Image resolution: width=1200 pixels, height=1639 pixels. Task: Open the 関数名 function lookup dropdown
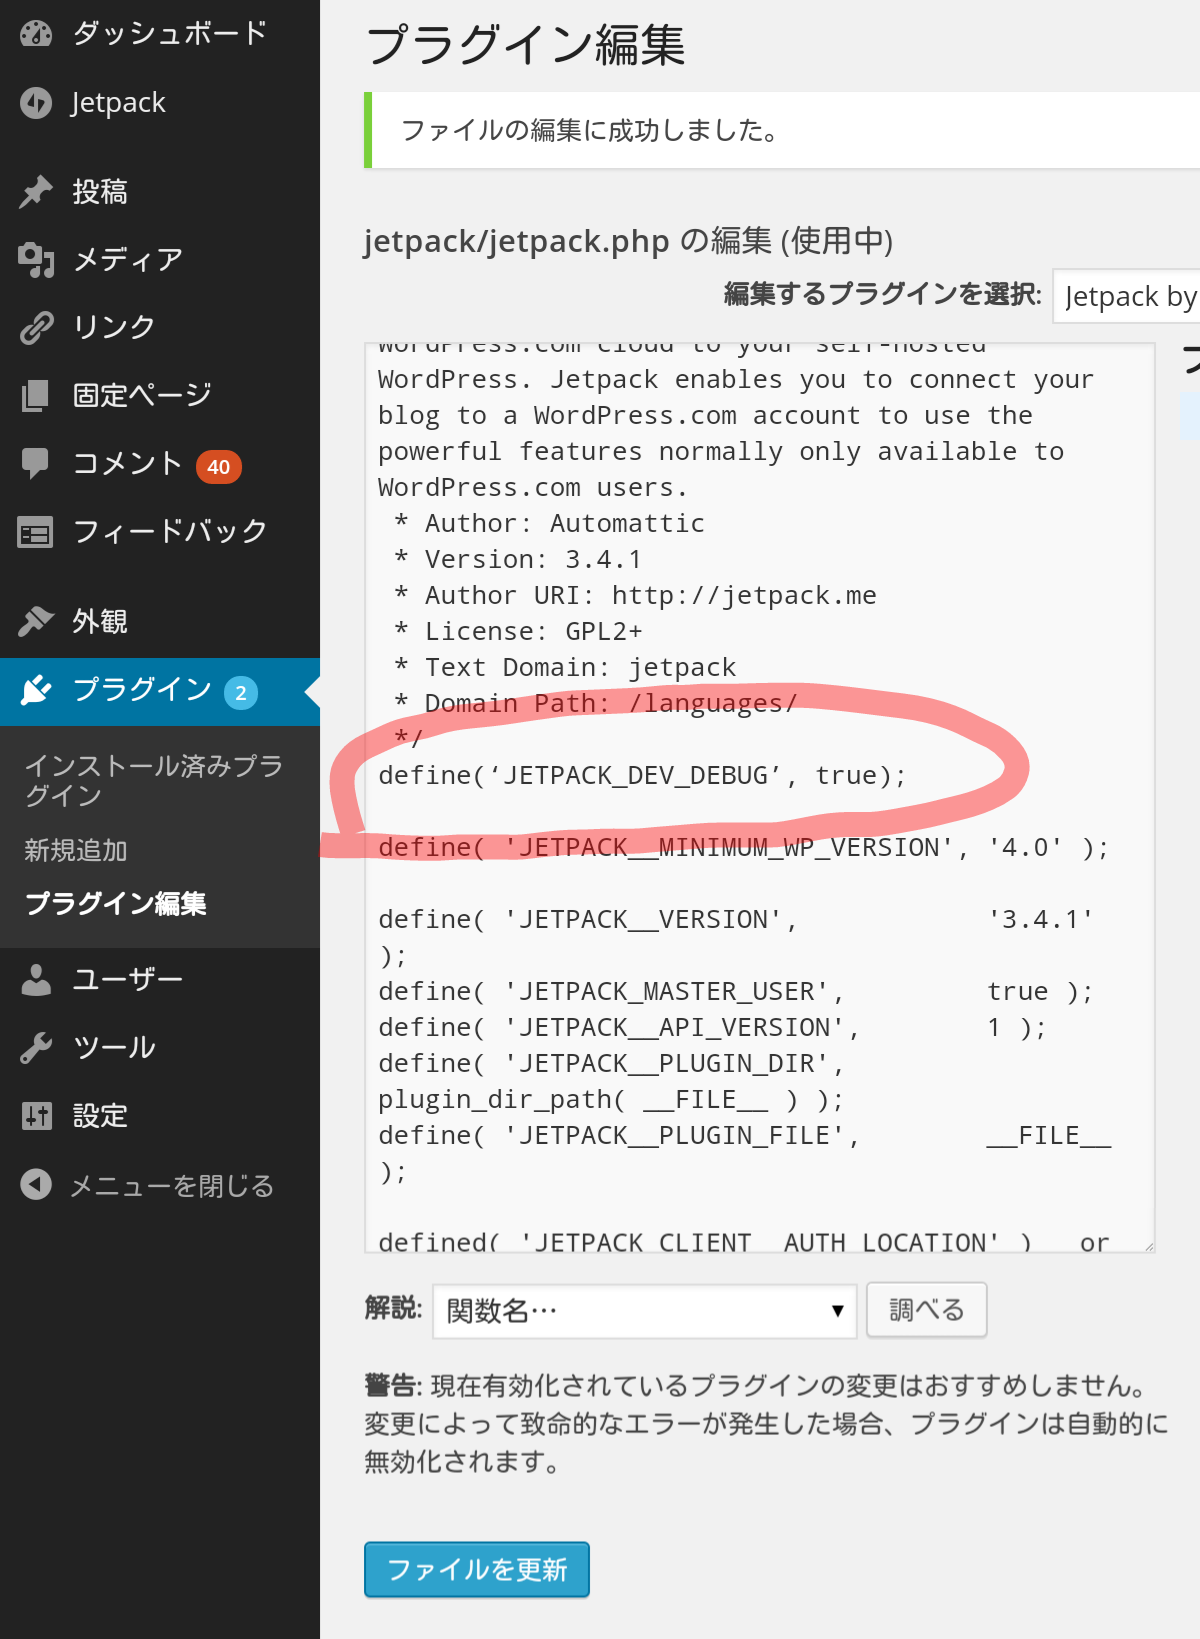[x=645, y=1311]
